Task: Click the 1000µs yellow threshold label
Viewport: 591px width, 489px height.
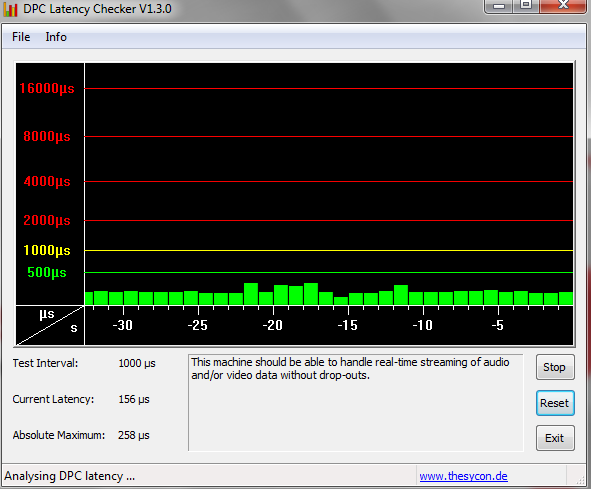Action: (47, 250)
